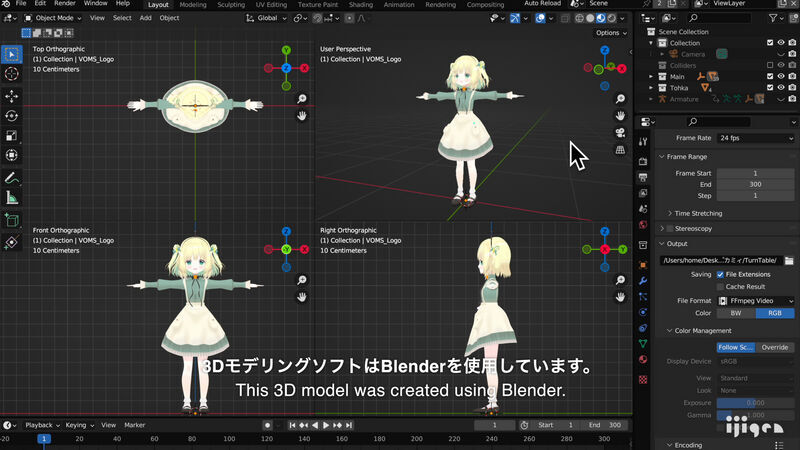Switch to the Shading workspace tab
Image resolution: width=800 pixels, height=450 pixels.
(361, 5)
